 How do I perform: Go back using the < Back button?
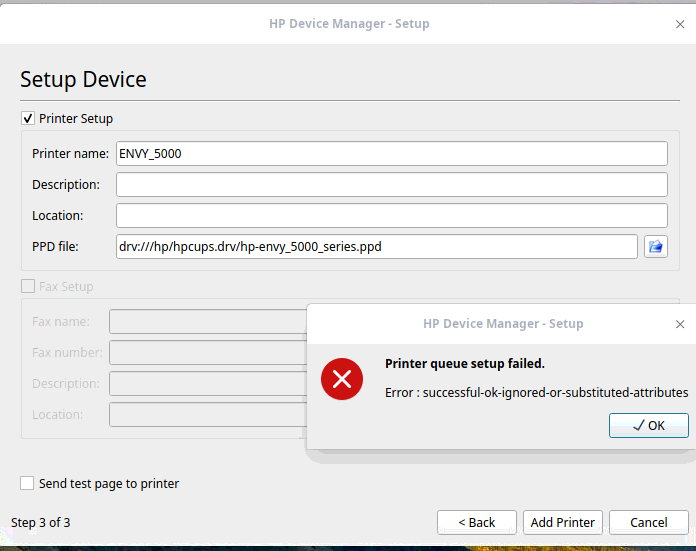(477, 522)
